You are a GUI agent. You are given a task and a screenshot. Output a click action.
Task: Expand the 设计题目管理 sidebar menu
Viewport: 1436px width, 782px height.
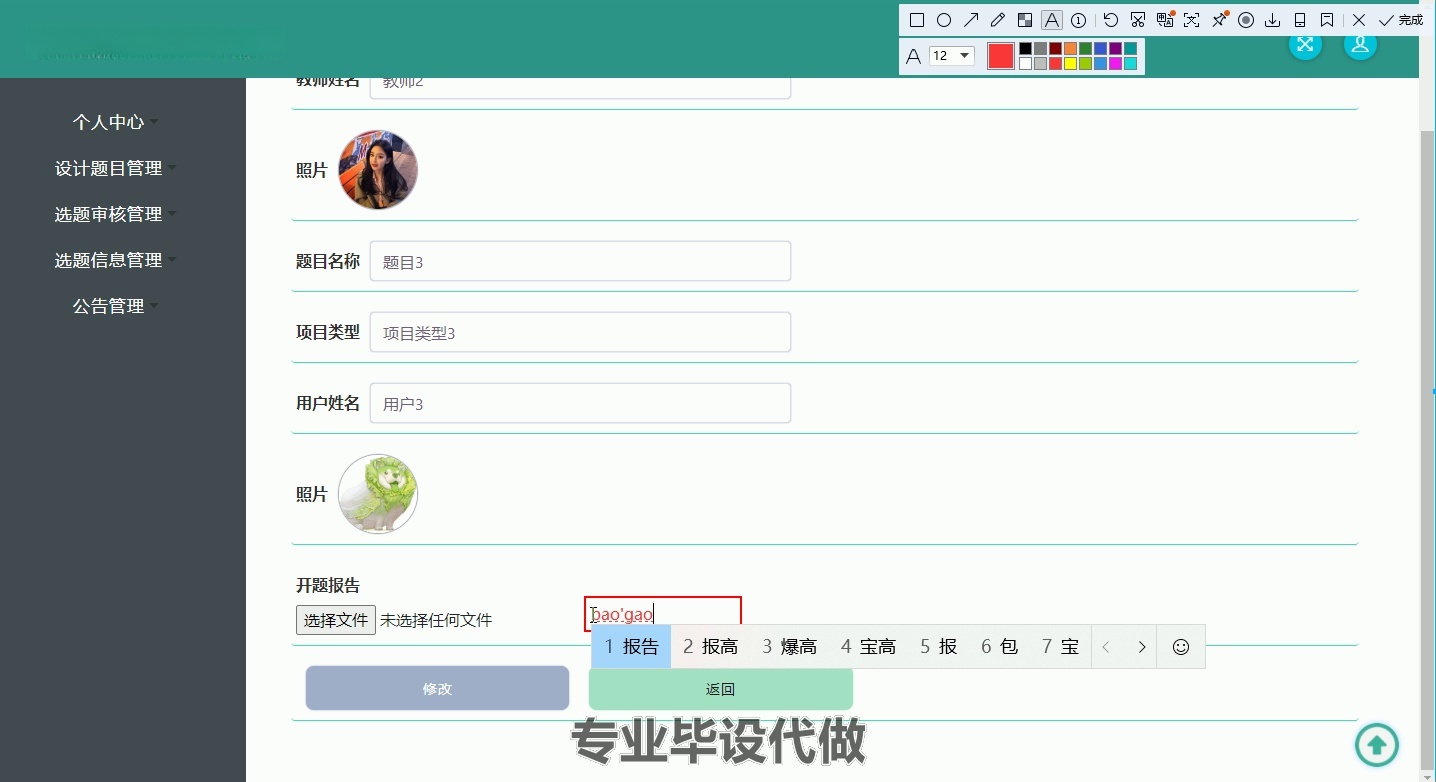(115, 168)
